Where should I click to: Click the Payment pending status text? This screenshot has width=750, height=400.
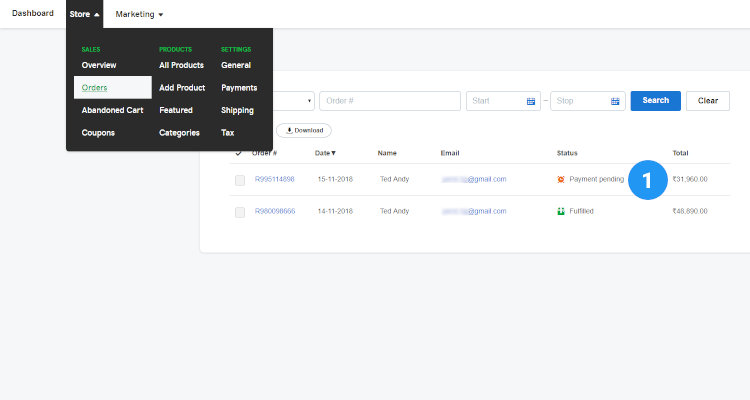(x=596, y=179)
